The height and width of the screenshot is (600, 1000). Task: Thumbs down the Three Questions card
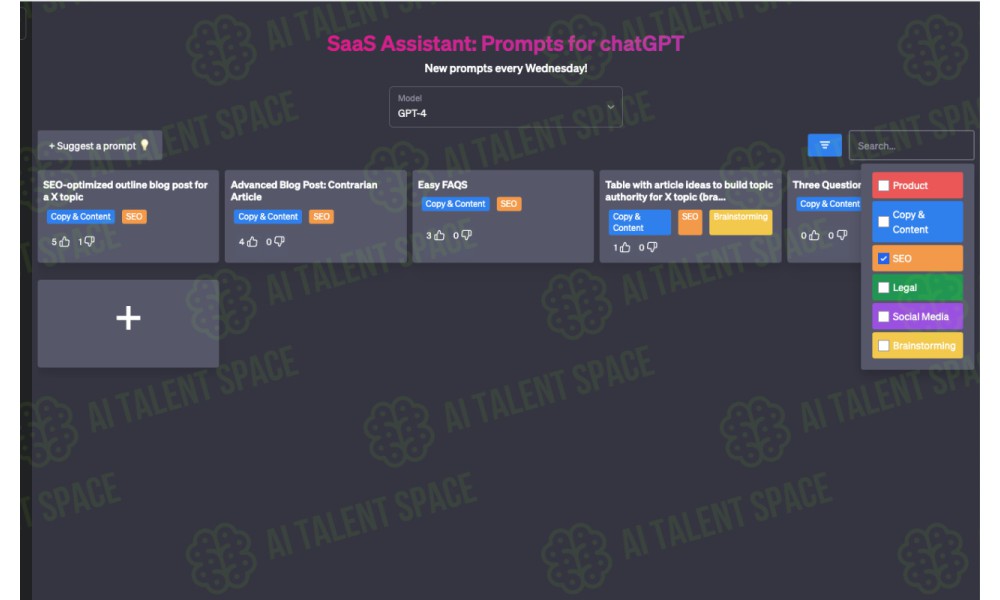(841, 235)
